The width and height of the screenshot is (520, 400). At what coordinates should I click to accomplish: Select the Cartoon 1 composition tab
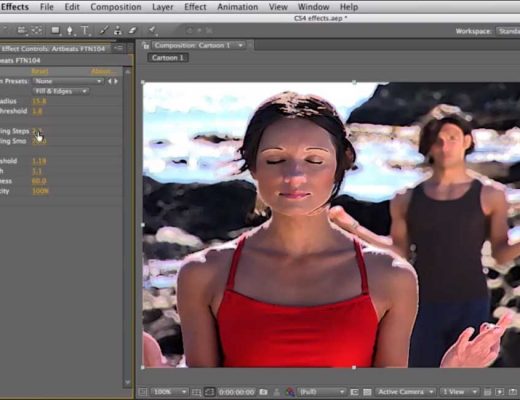(168, 58)
